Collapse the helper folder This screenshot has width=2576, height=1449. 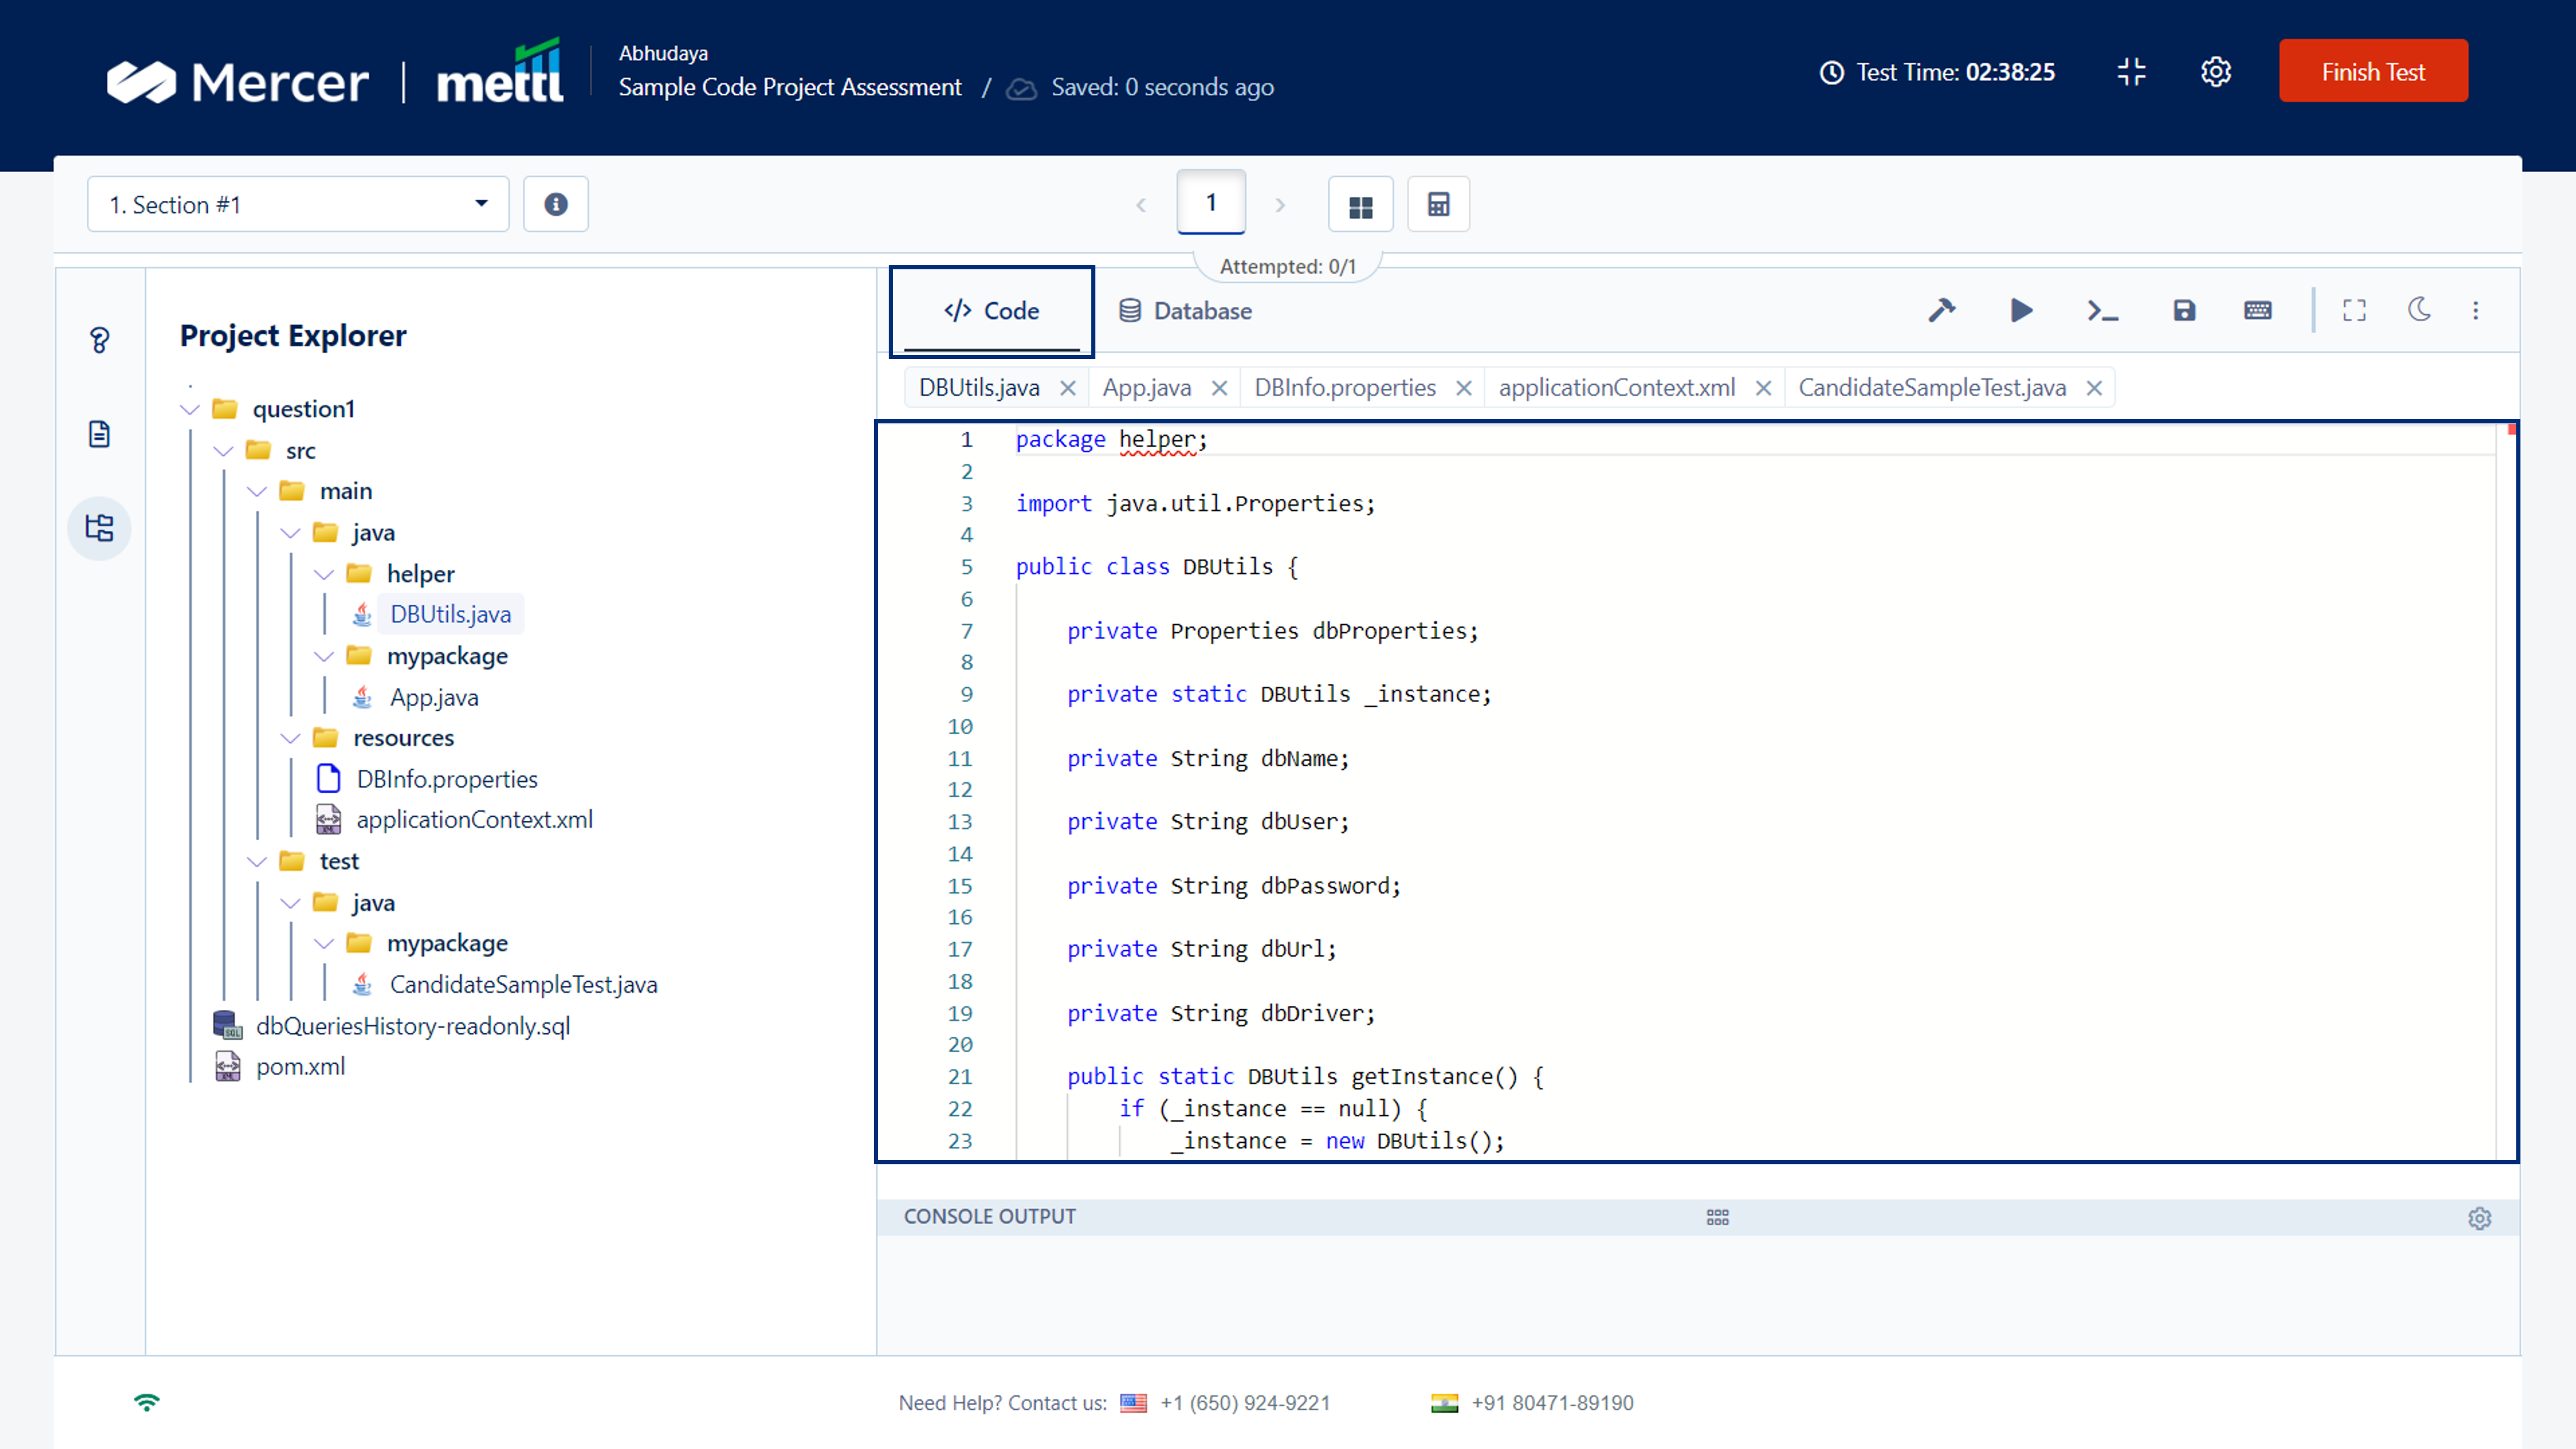click(324, 574)
